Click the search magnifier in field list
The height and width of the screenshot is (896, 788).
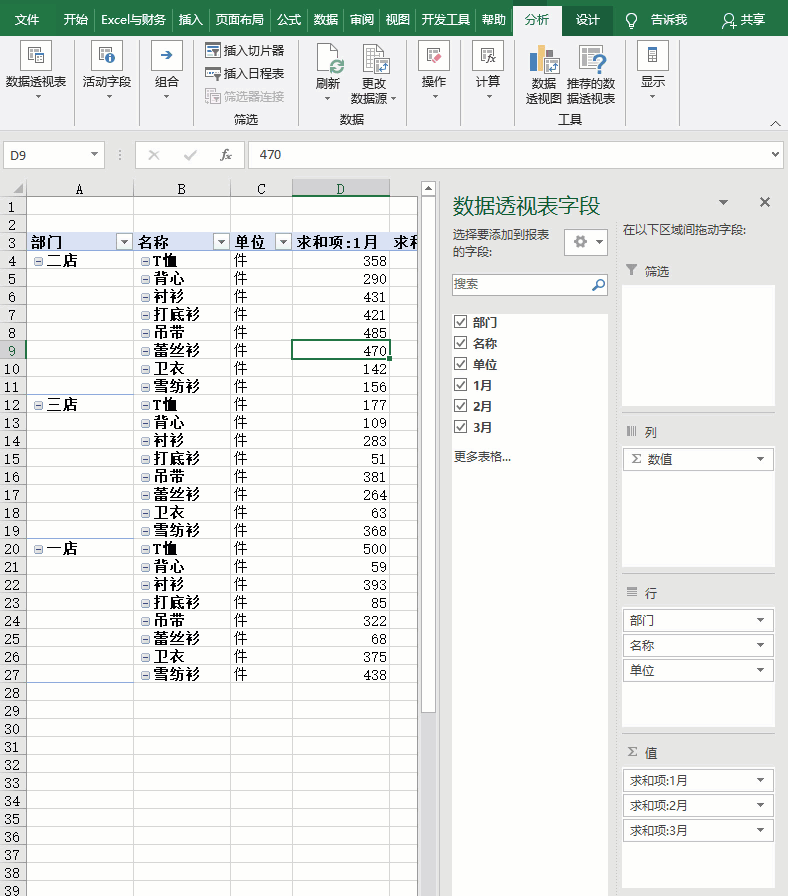pos(598,284)
